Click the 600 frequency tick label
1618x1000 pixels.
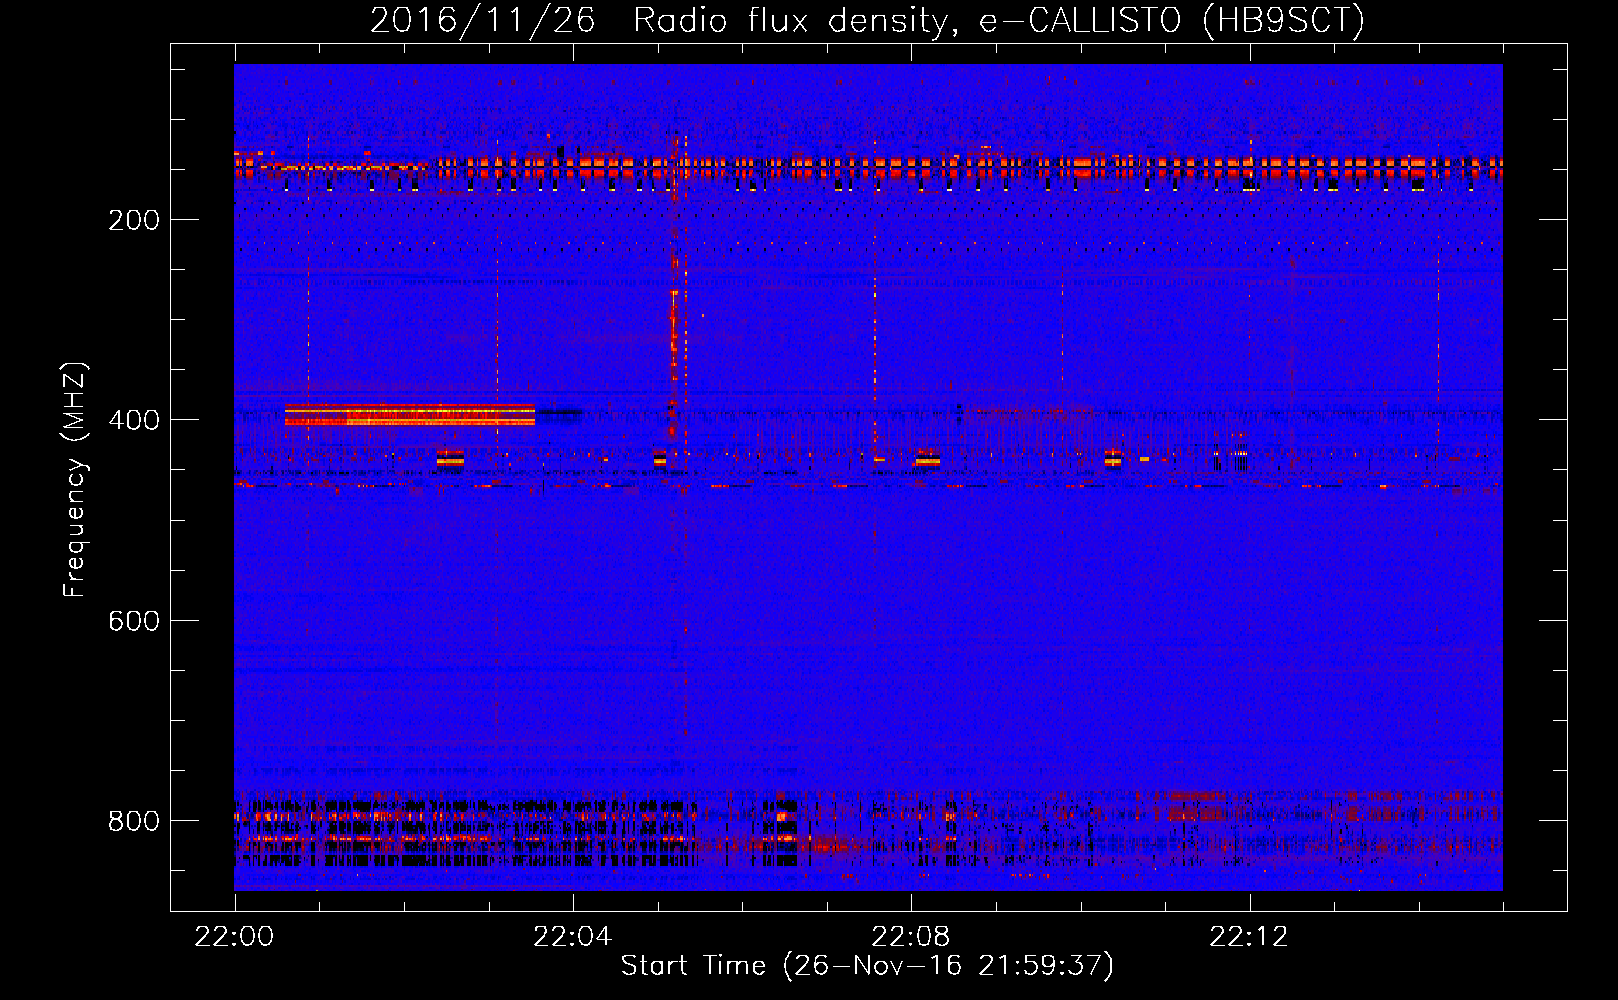(x=134, y=621)
